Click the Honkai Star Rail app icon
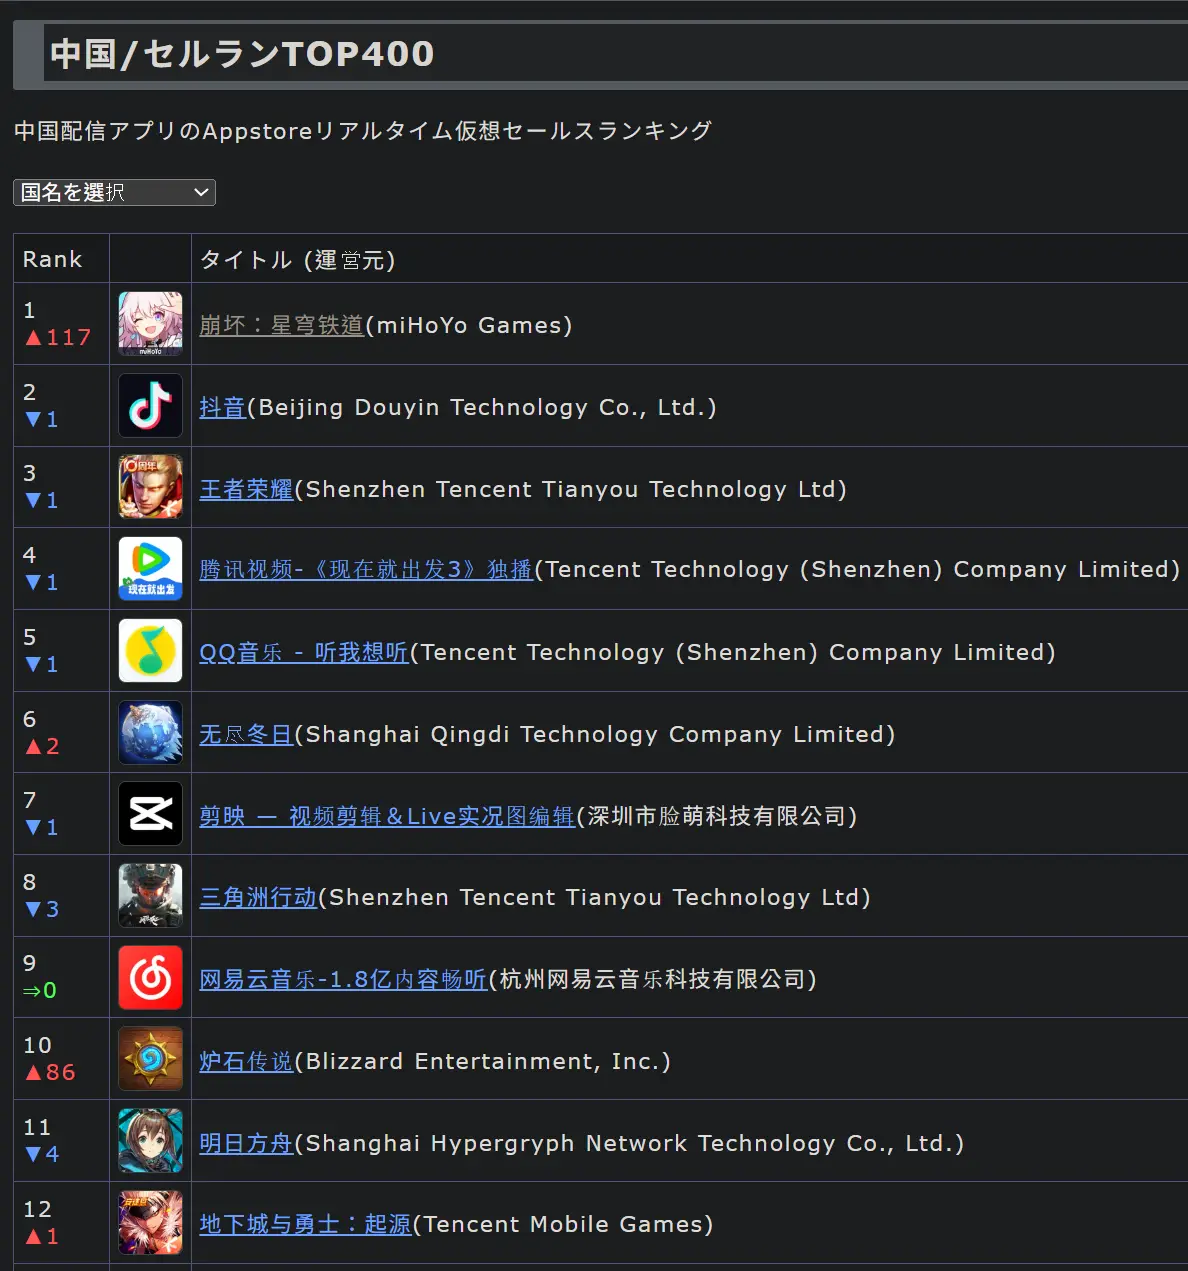The image size is (1188, 1271). pos(150,324)
